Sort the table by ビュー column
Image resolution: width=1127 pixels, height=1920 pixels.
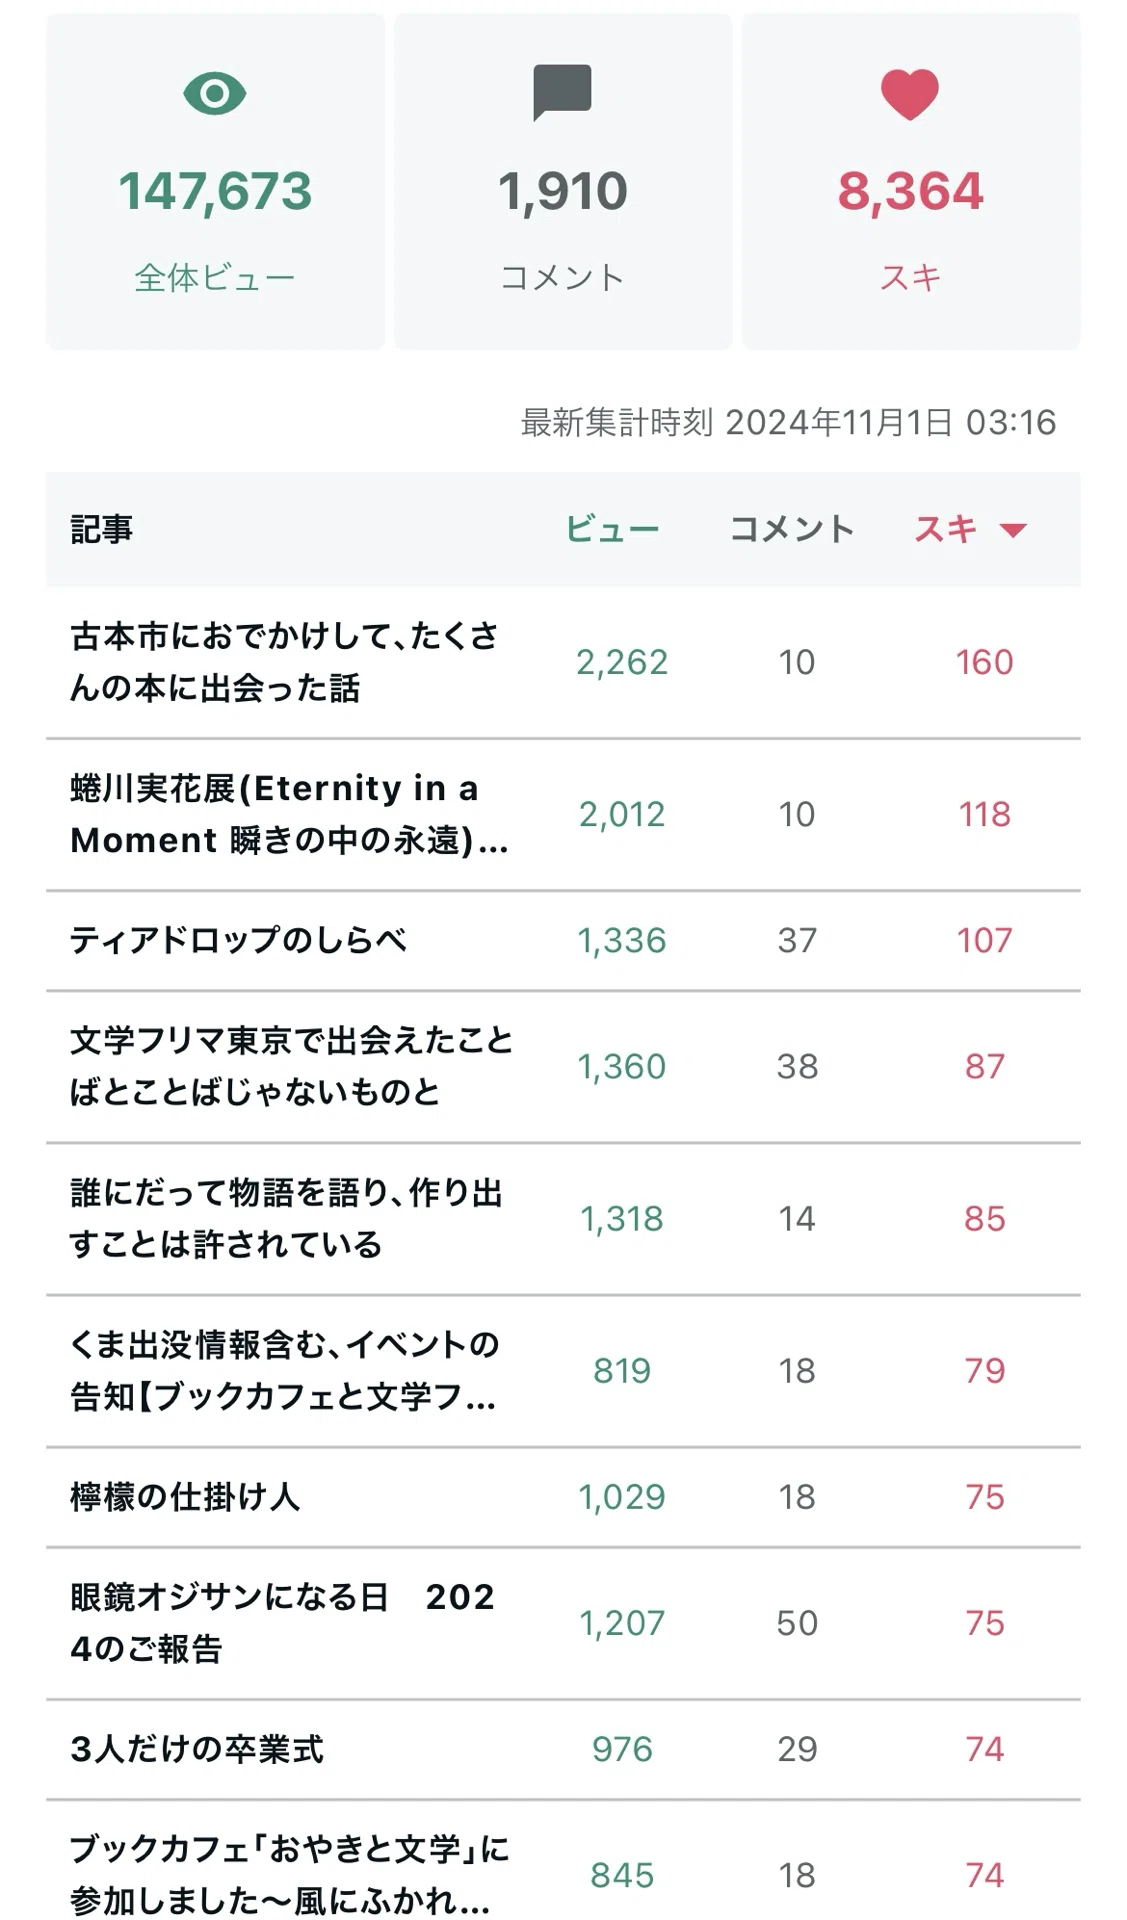612,529
